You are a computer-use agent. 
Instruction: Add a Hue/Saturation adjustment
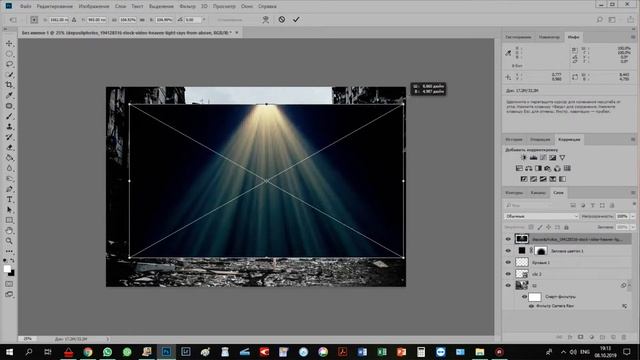(x=519, y=168)
